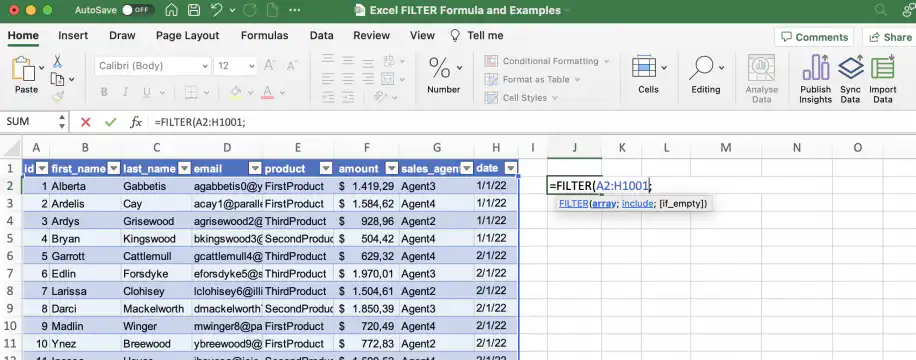
Task: Click the Name Box showing SUM
Action: 29,122
